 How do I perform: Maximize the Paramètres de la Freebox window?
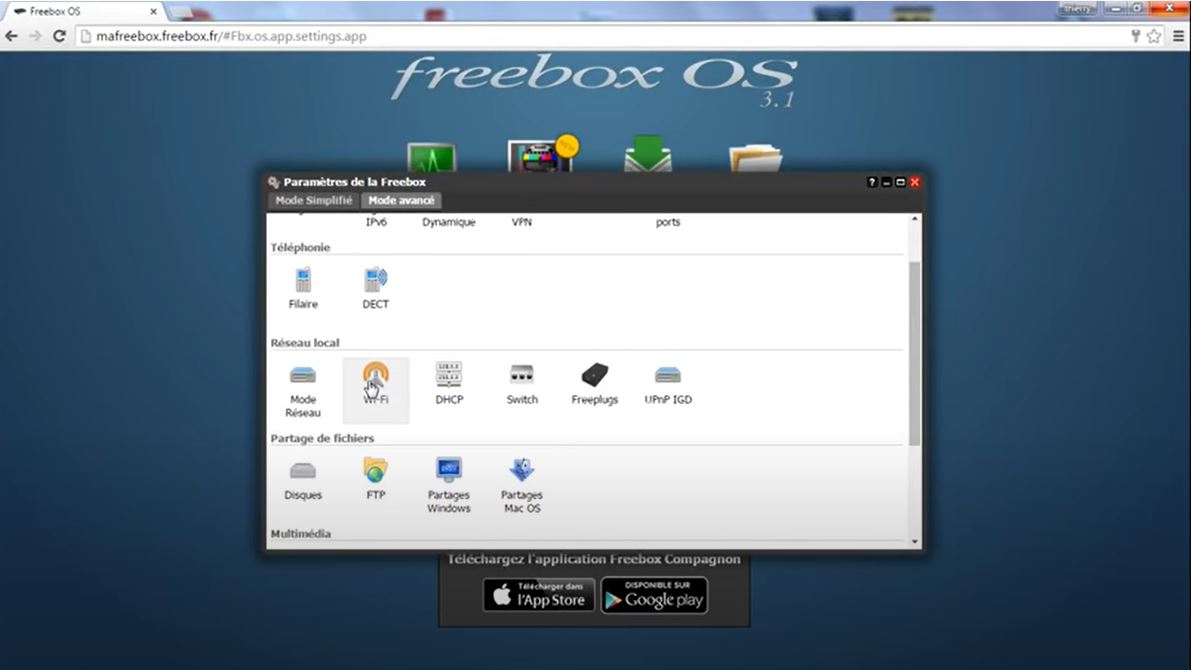coord(901,182)
